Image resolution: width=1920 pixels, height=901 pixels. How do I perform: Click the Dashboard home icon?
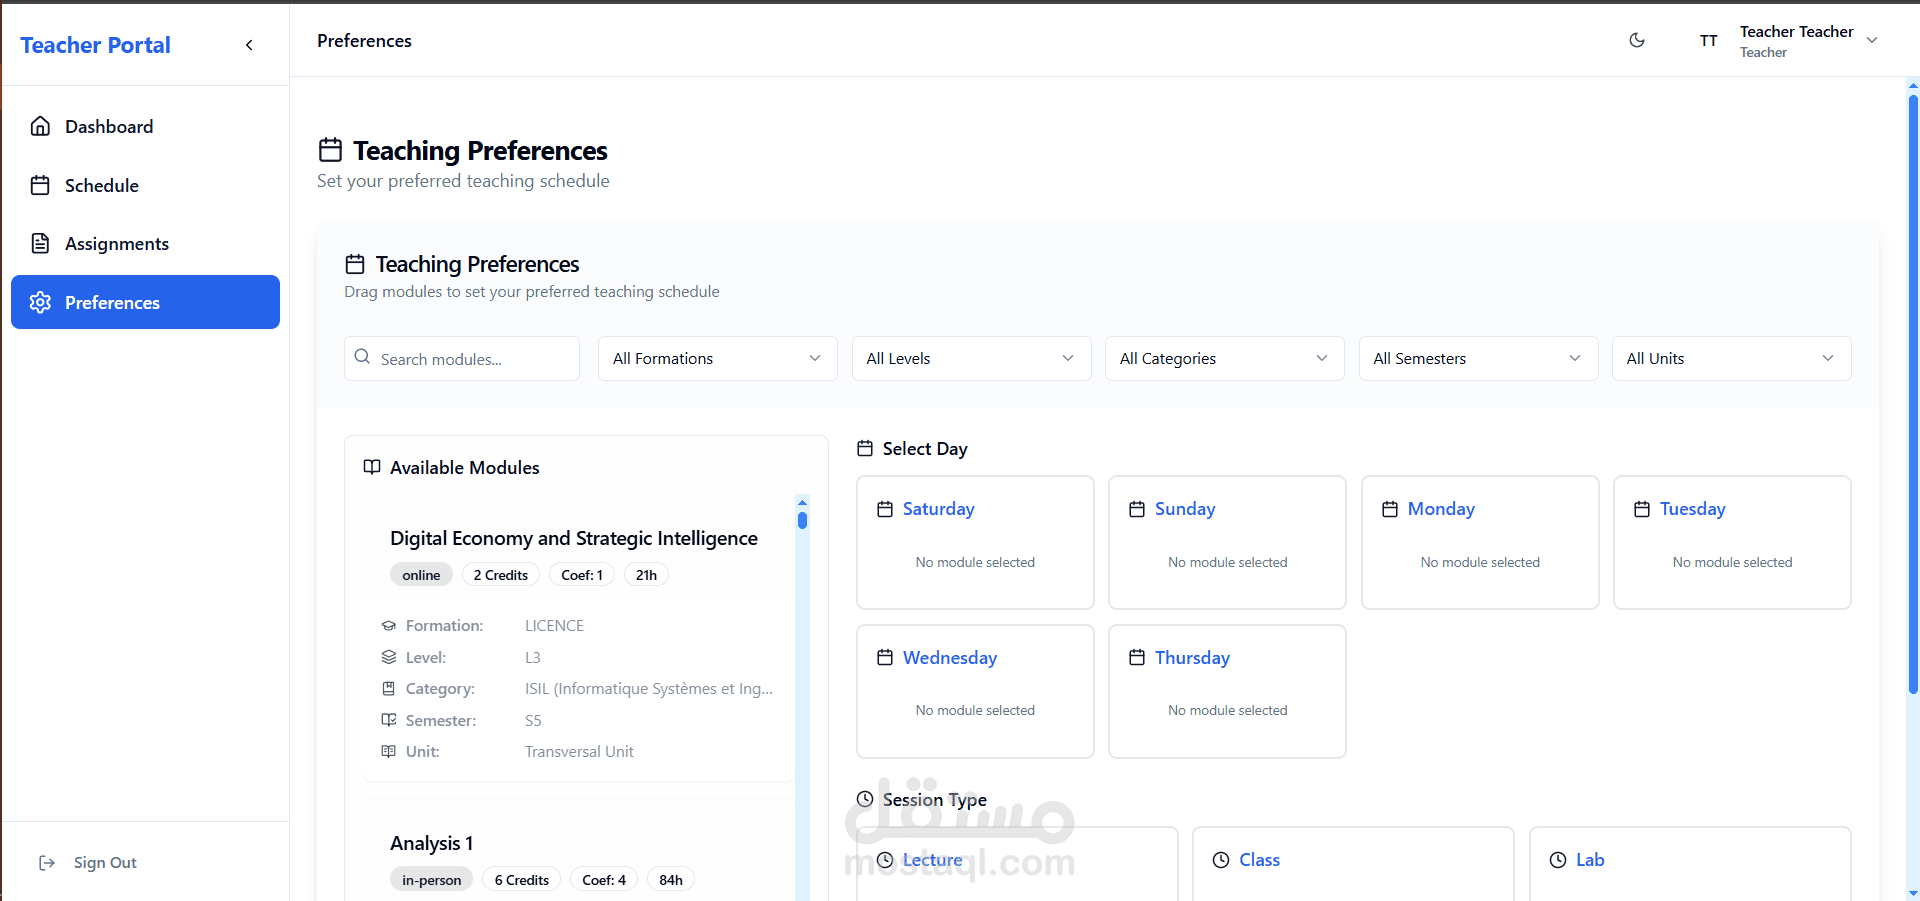coord(40,126)
